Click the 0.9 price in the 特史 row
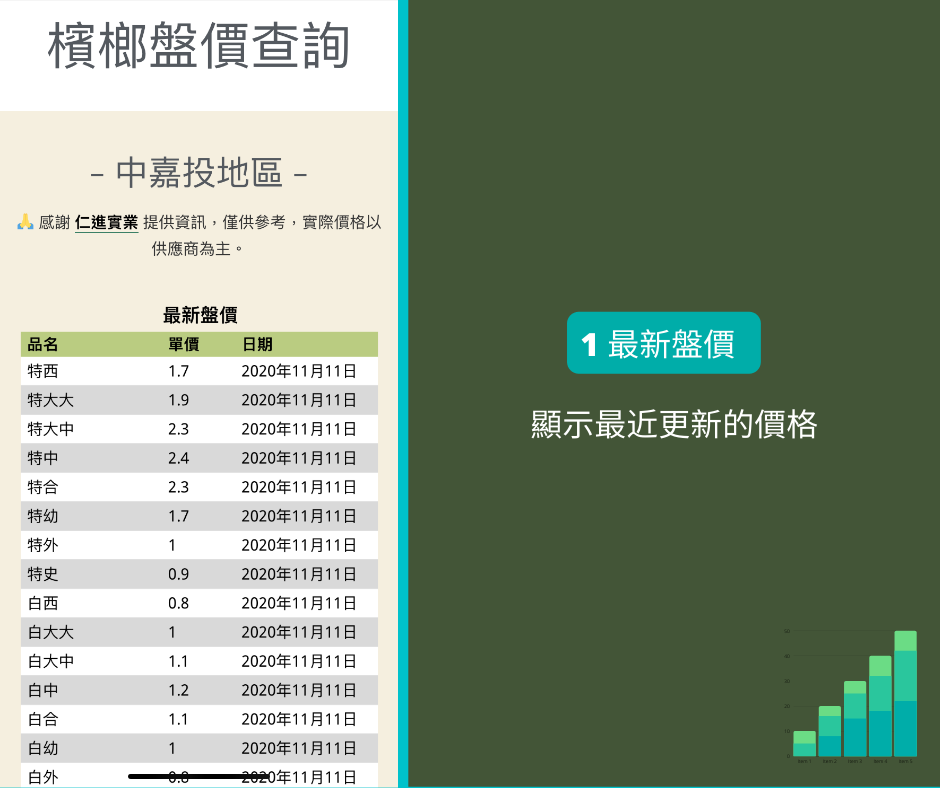 click(x=178, y=574)
